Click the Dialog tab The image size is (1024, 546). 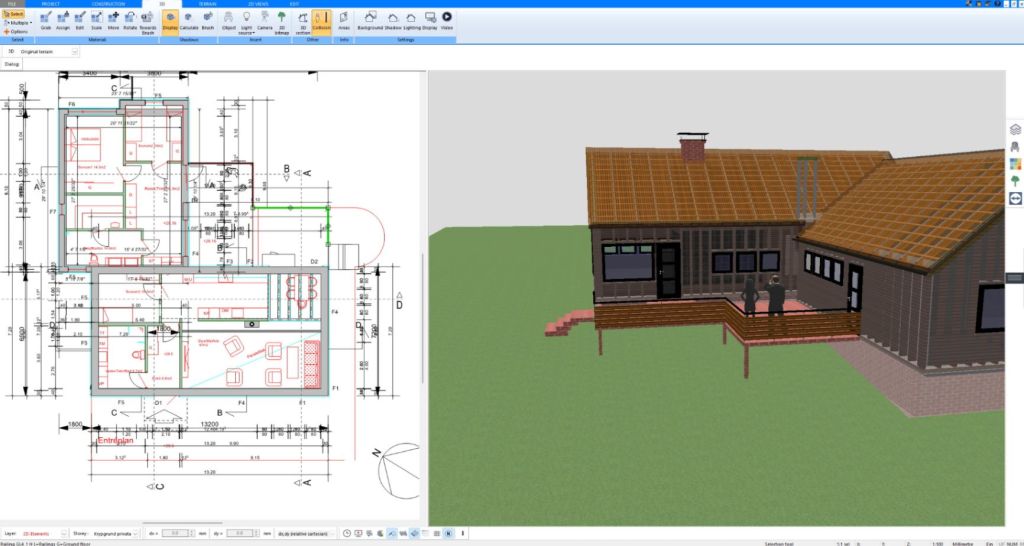click(x=12, y=65)
